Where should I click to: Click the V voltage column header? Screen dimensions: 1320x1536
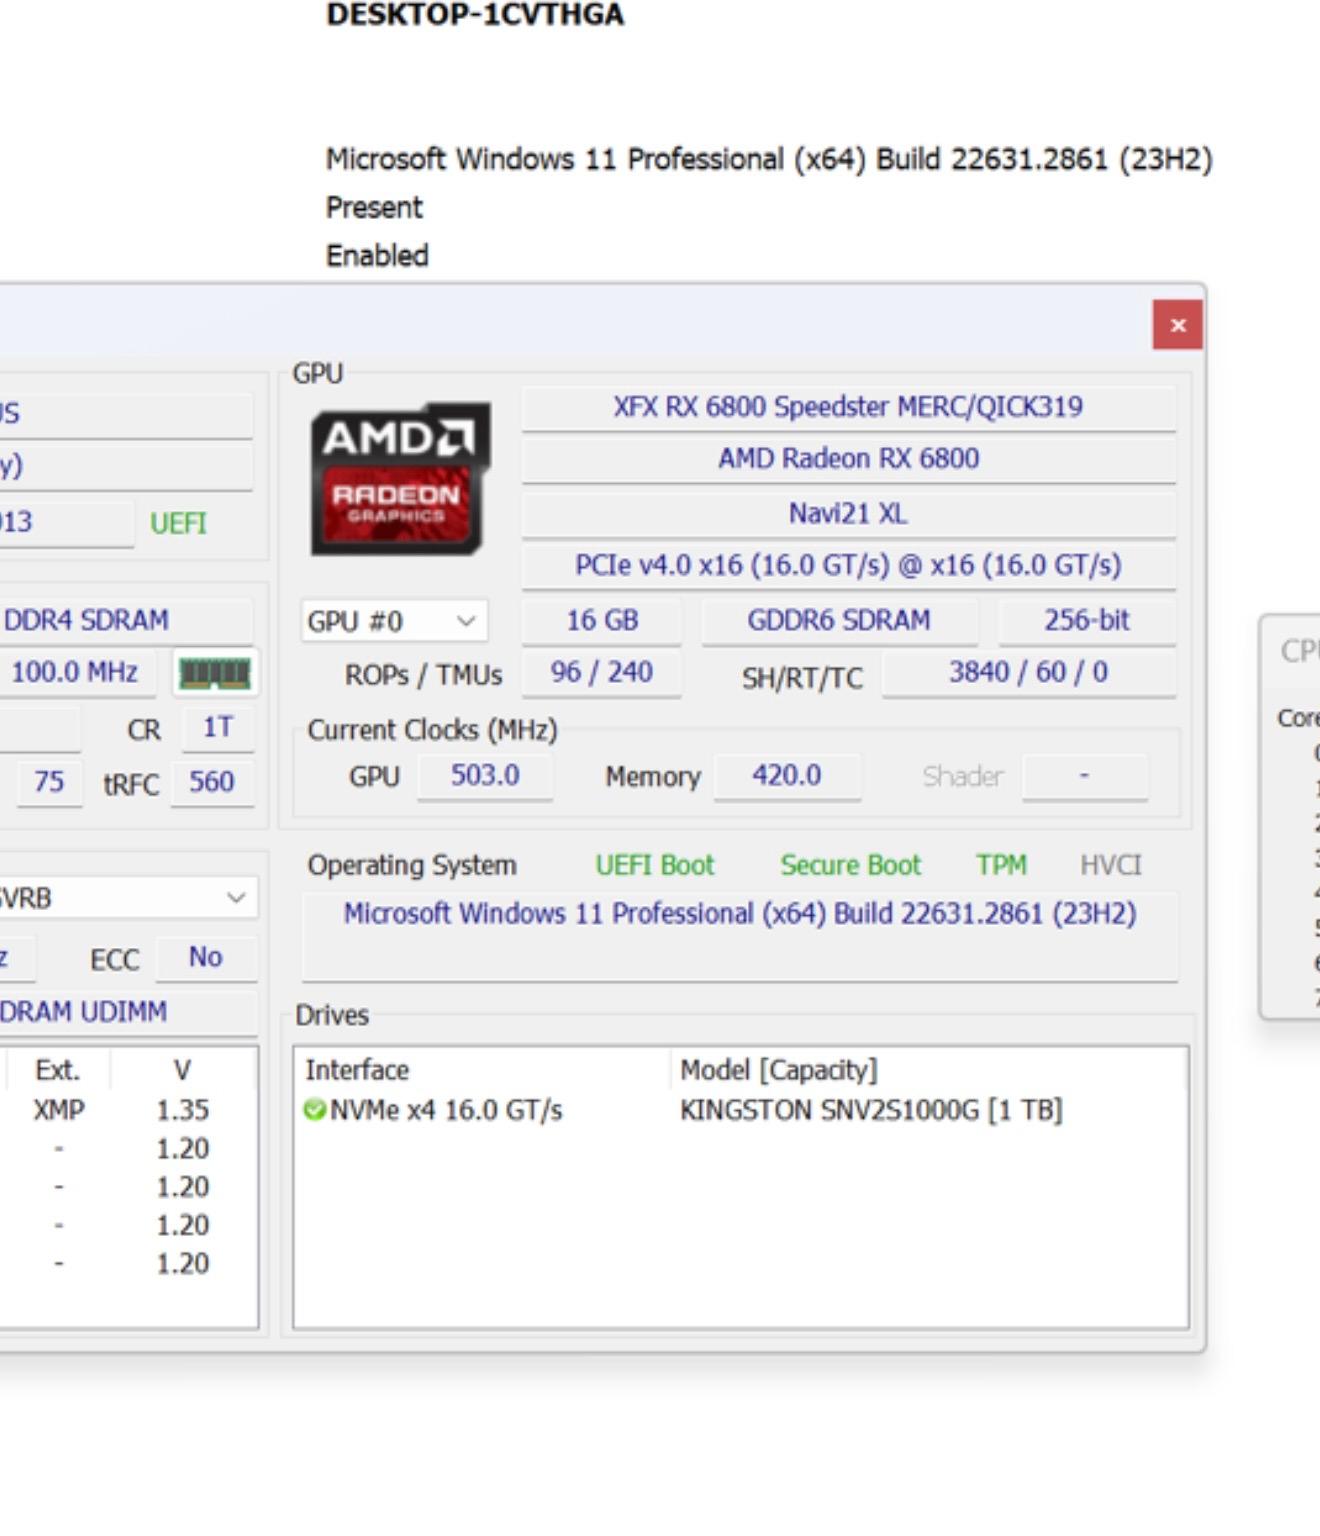[183, 1070]
